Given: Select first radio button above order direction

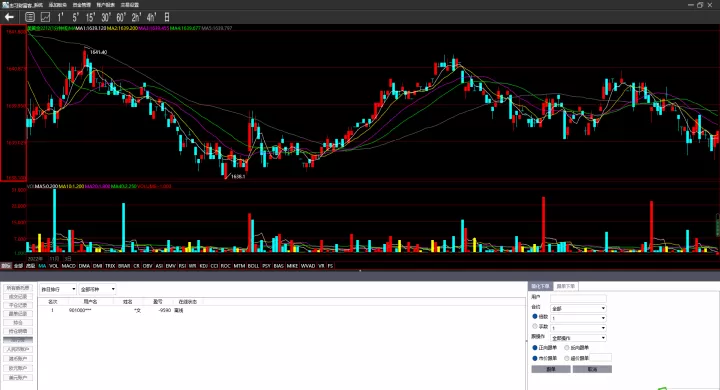Looking at the screenshot, I should point(535,317).
